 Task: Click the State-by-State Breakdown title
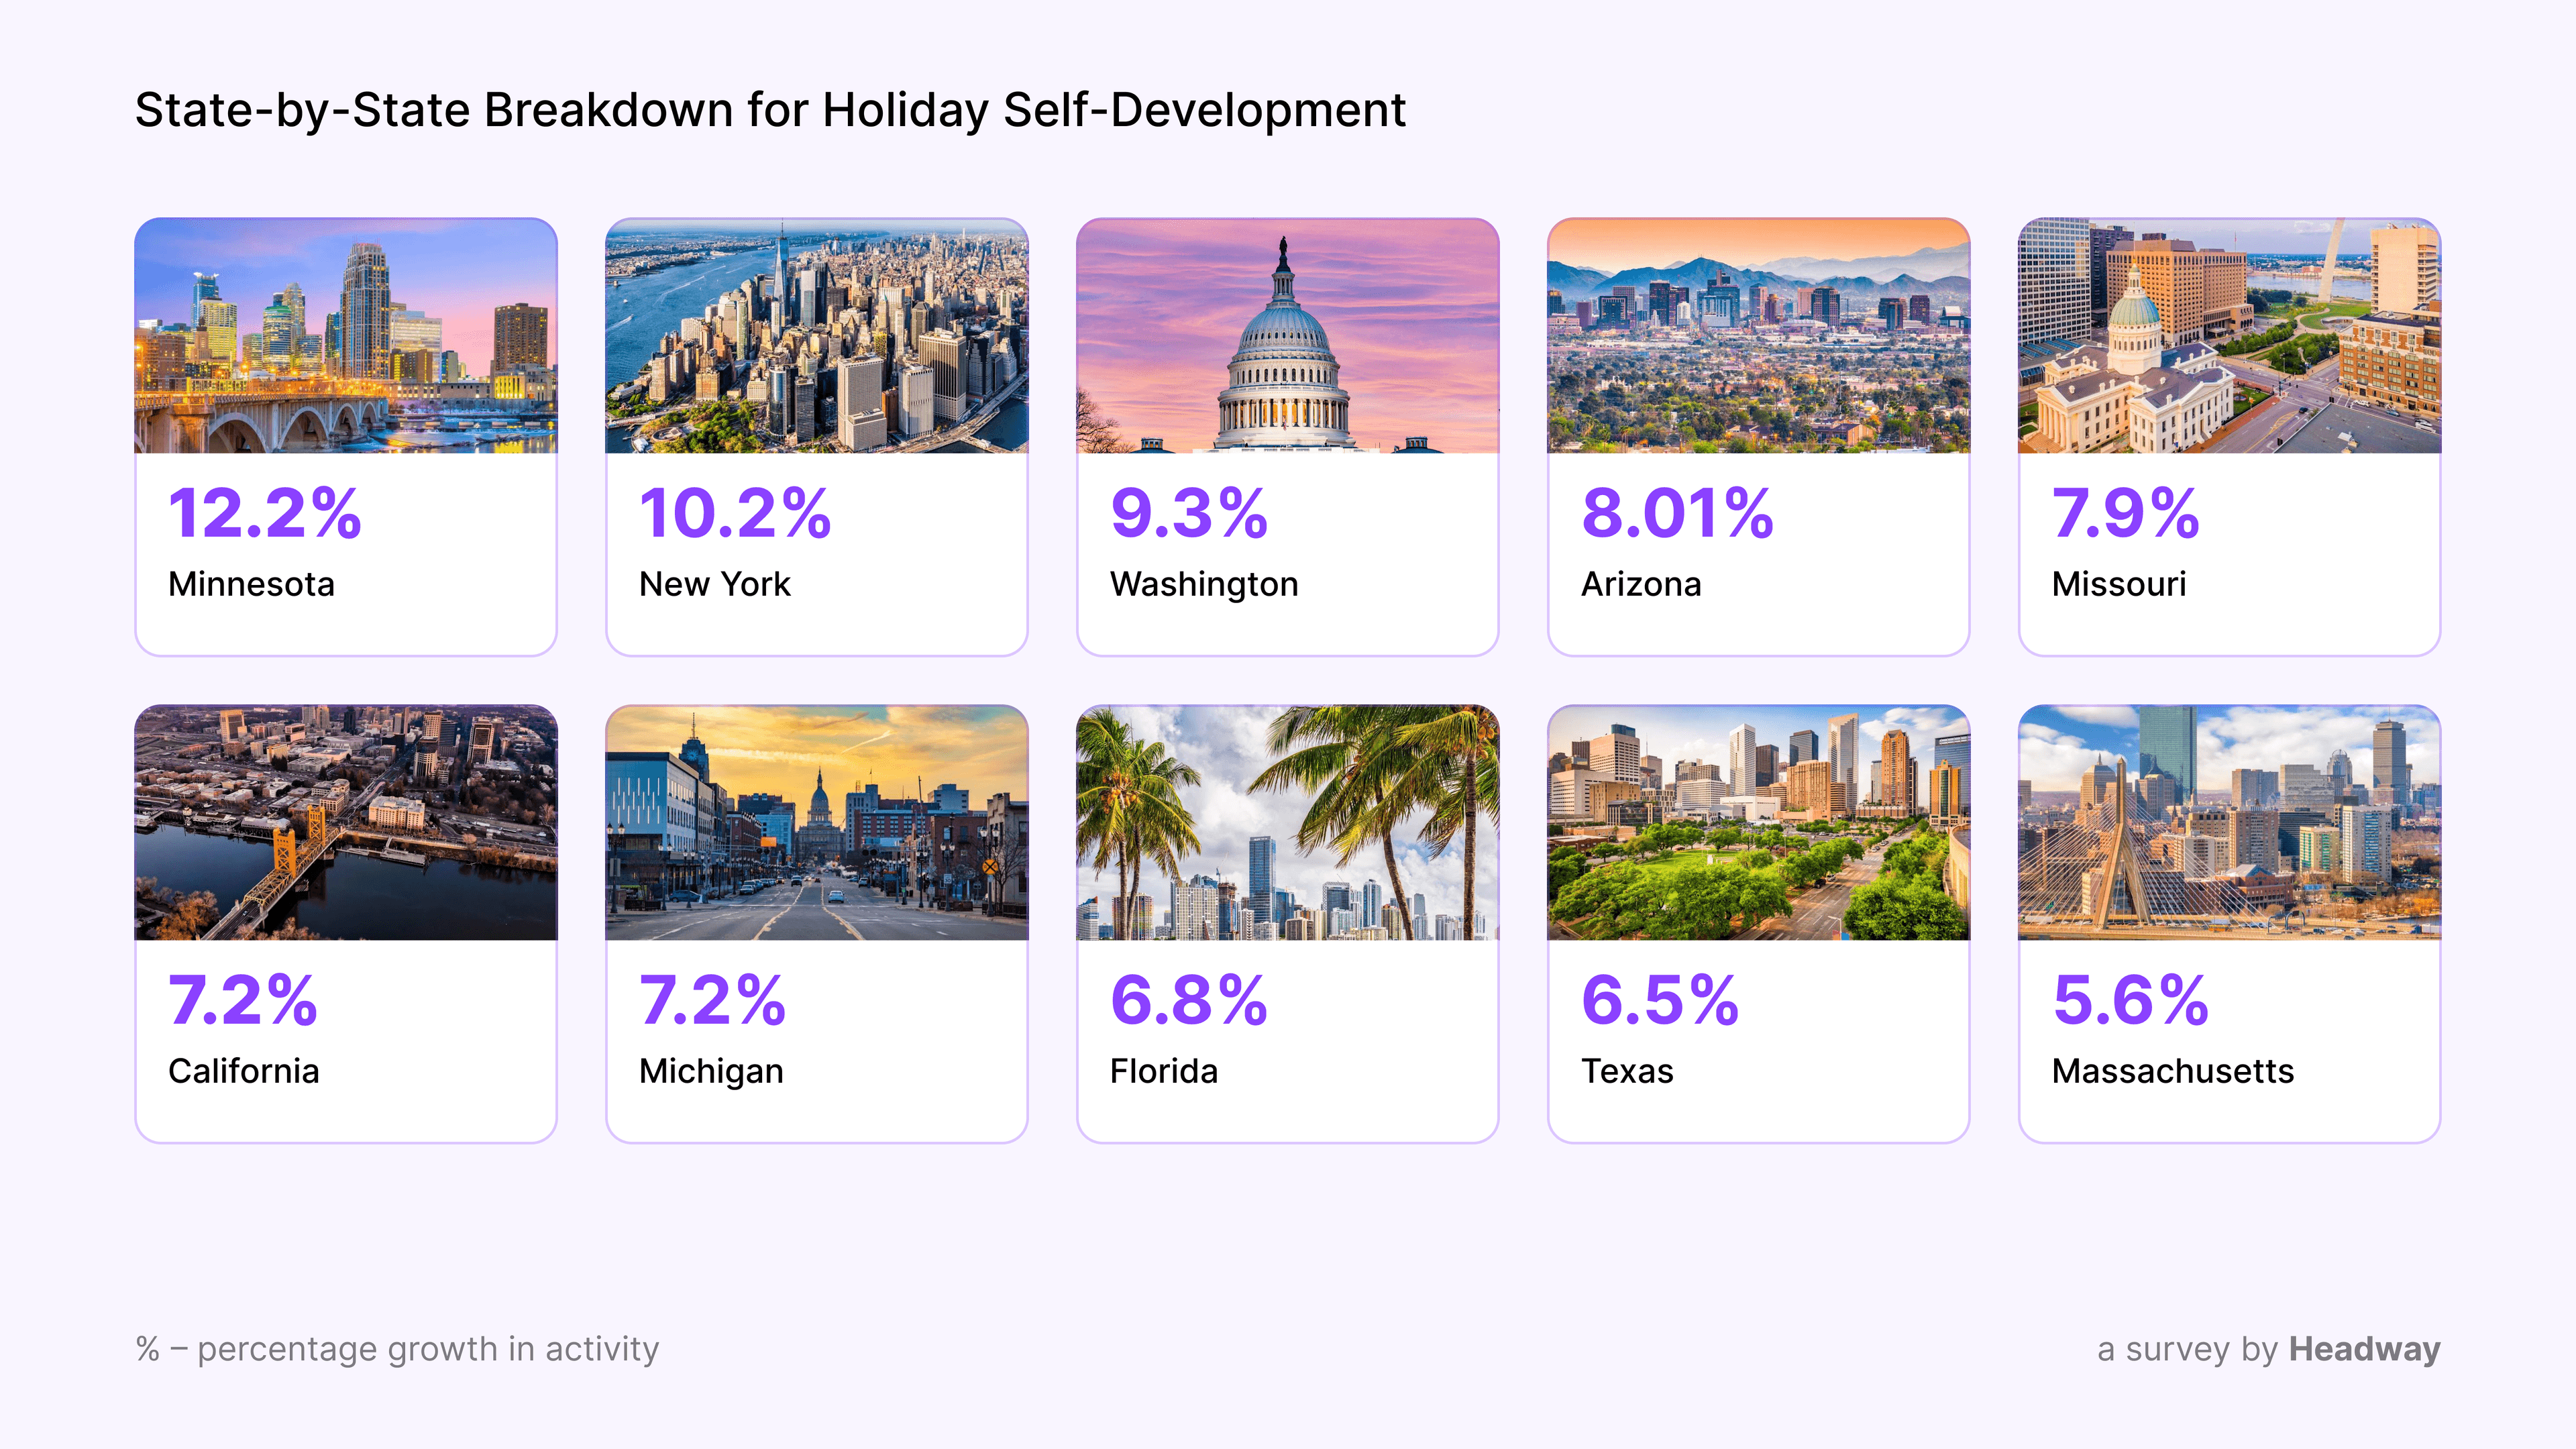click(770, 110)
